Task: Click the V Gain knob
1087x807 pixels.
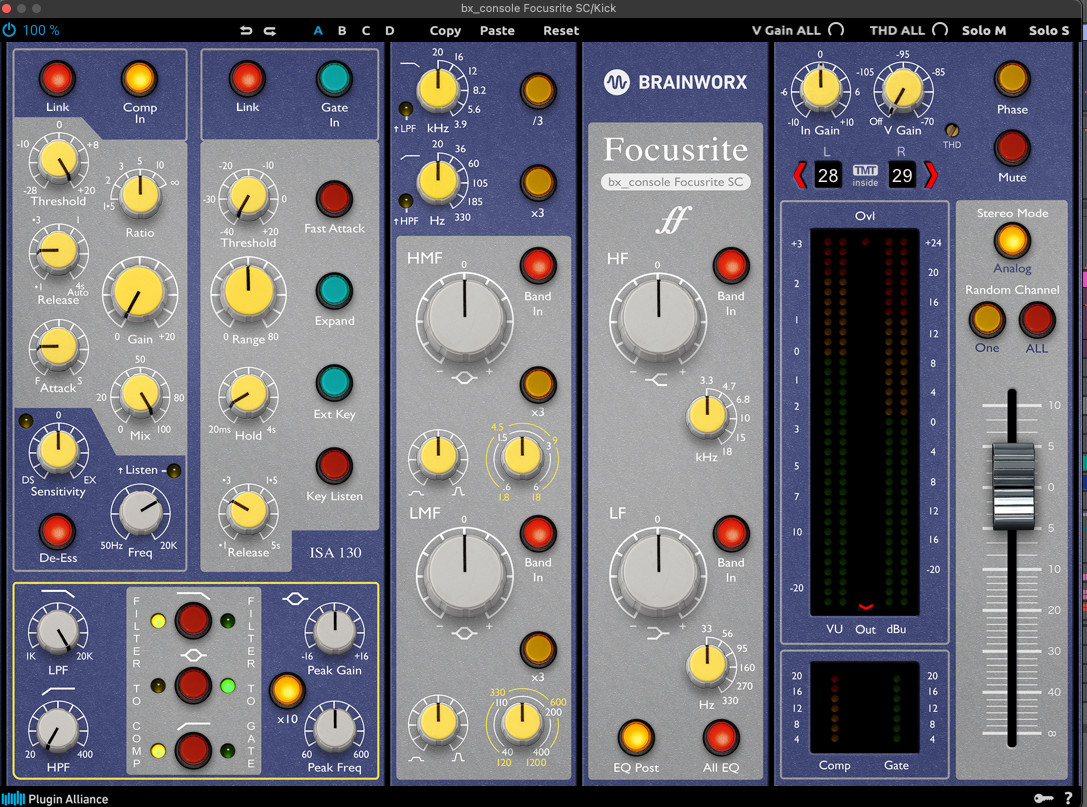Action: point(903,89)
